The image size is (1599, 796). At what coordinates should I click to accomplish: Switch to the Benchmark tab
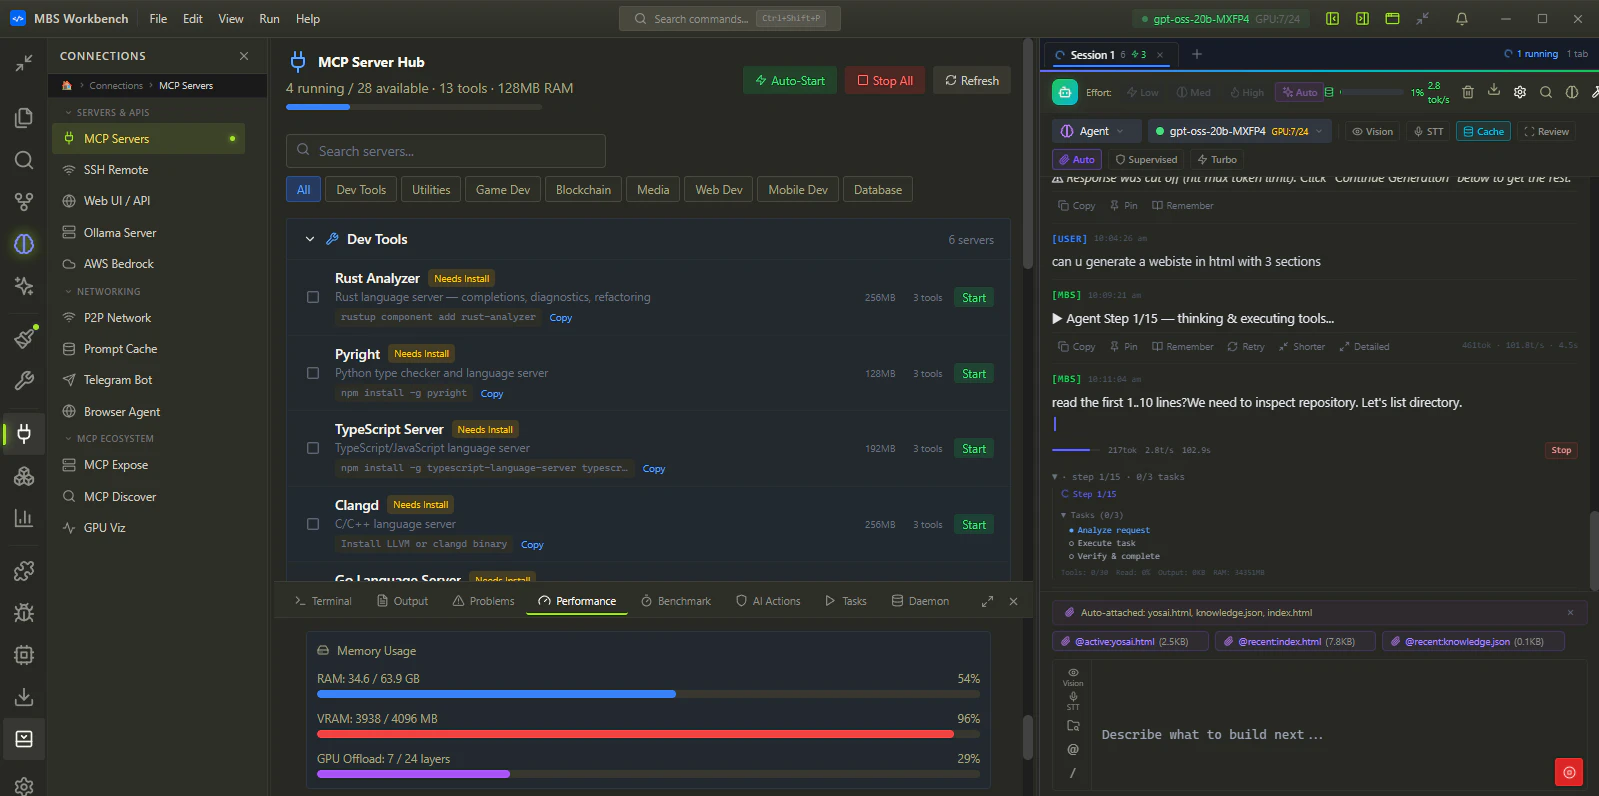click(676, 601)
